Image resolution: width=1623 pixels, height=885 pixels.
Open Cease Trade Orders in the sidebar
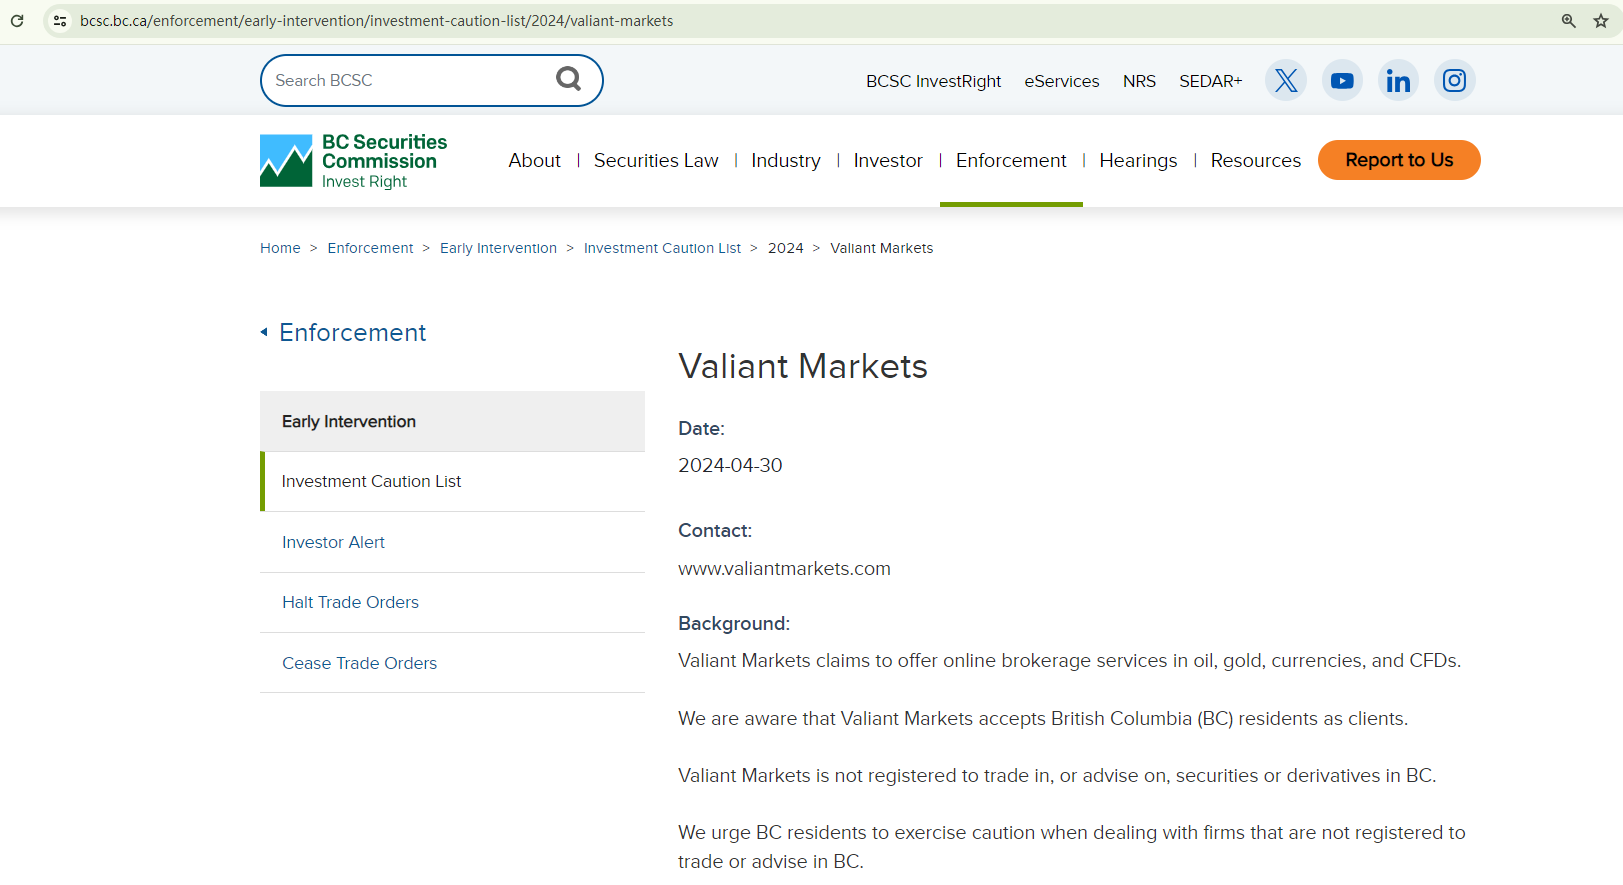359,663
